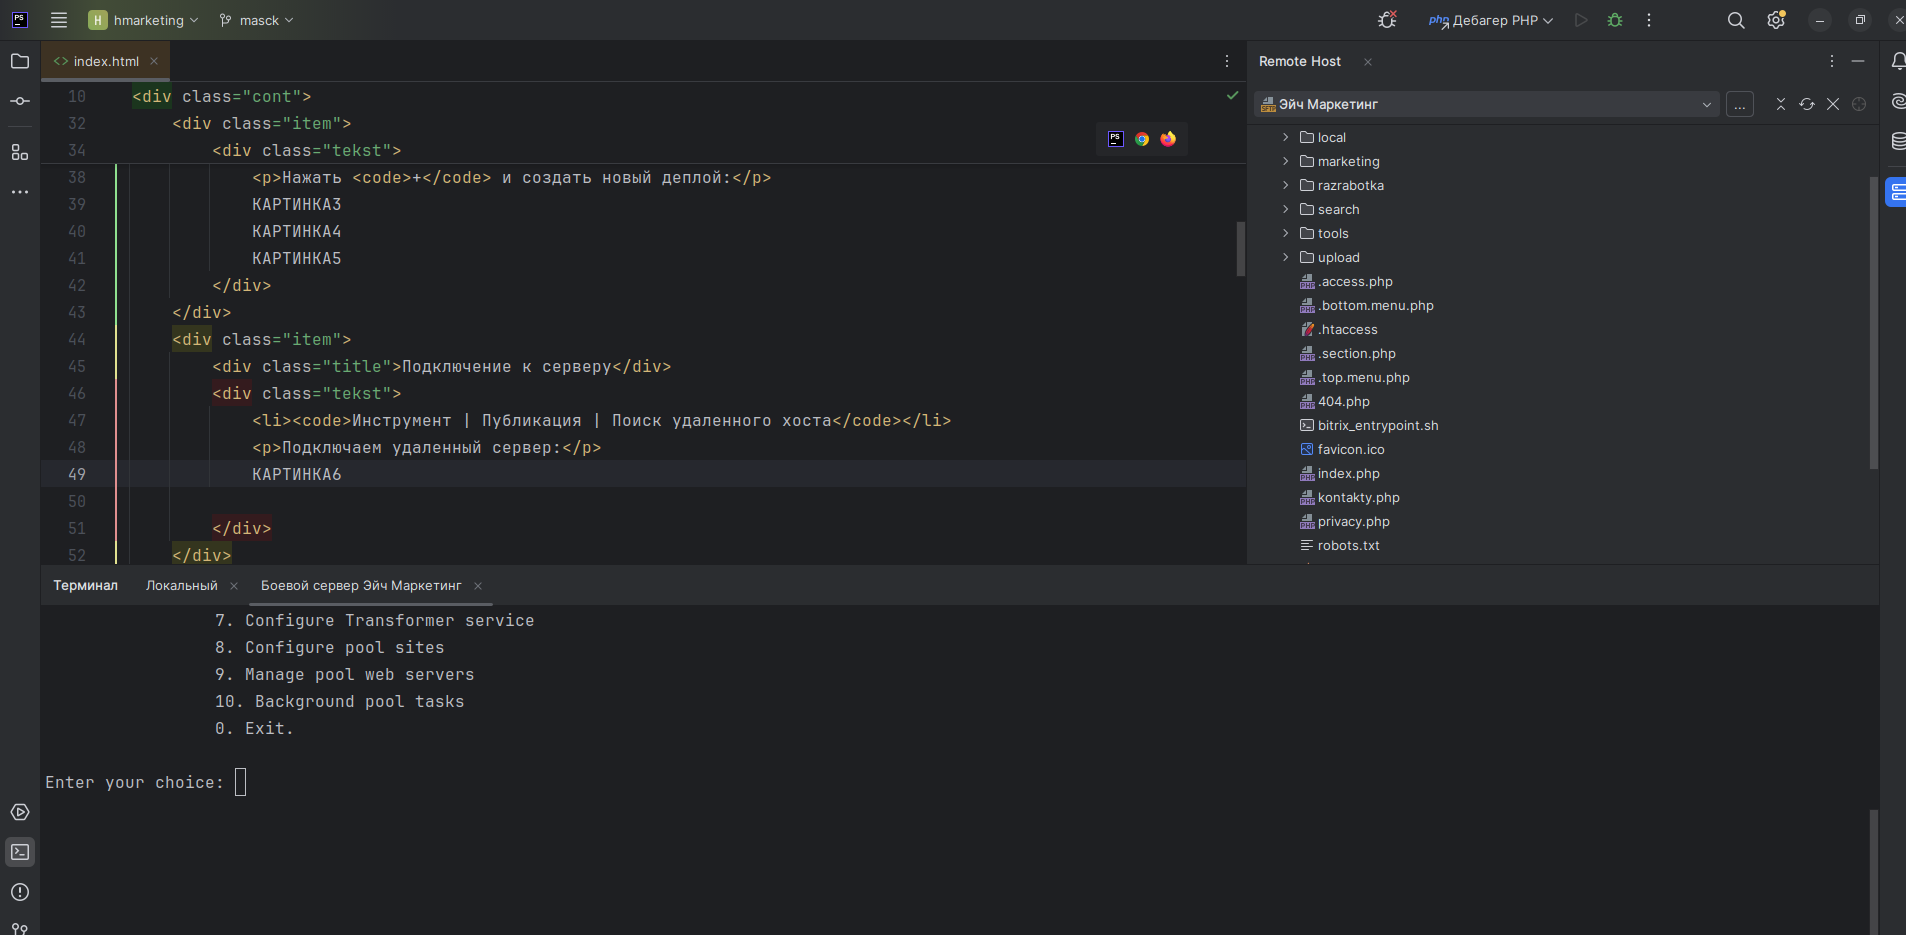
Task: Open the Structure tool window
Action: (20, 152)
